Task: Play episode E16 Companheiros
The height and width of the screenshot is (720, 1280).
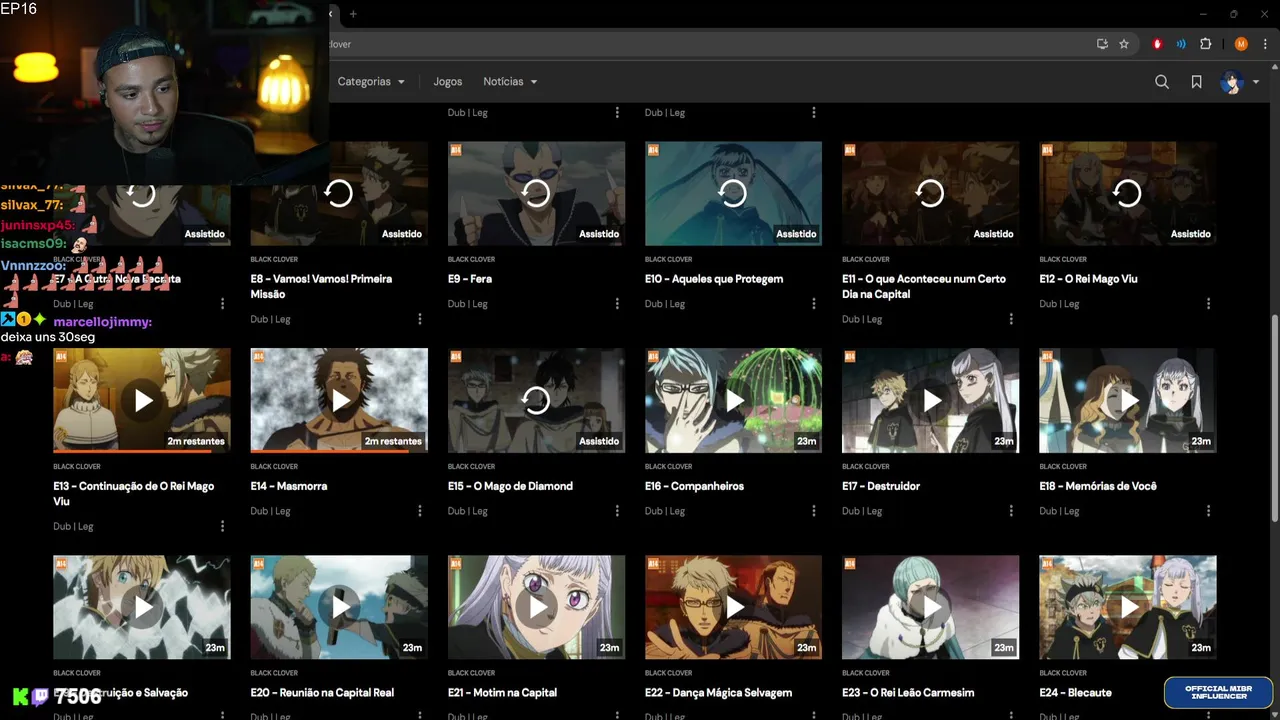Action: point(733,400)
